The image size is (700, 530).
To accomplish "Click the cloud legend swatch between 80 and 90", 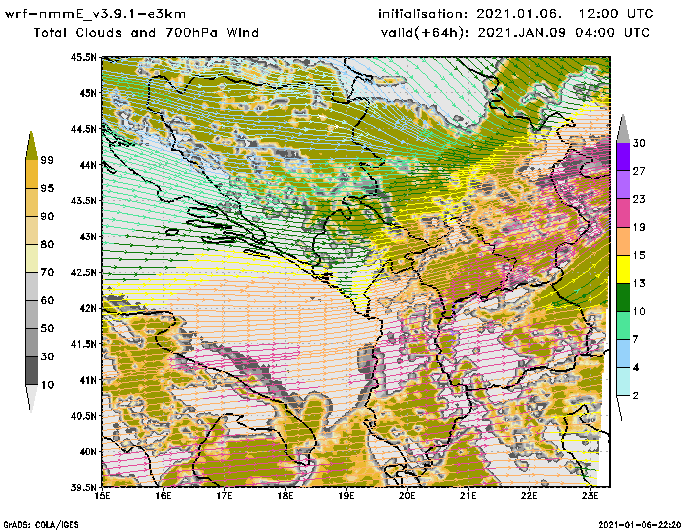I will (31, 230).
